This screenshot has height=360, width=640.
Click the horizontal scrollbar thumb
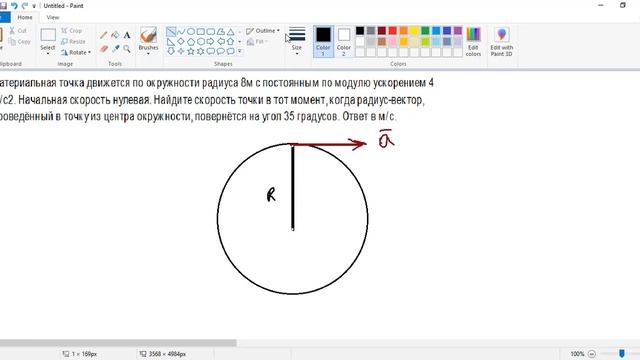(118, 343)
